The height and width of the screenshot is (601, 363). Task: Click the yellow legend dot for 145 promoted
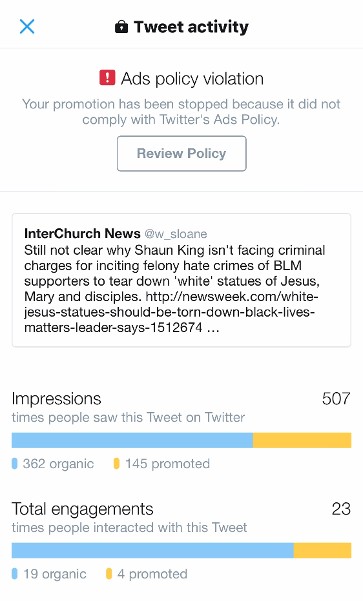(x=117, y=464)
